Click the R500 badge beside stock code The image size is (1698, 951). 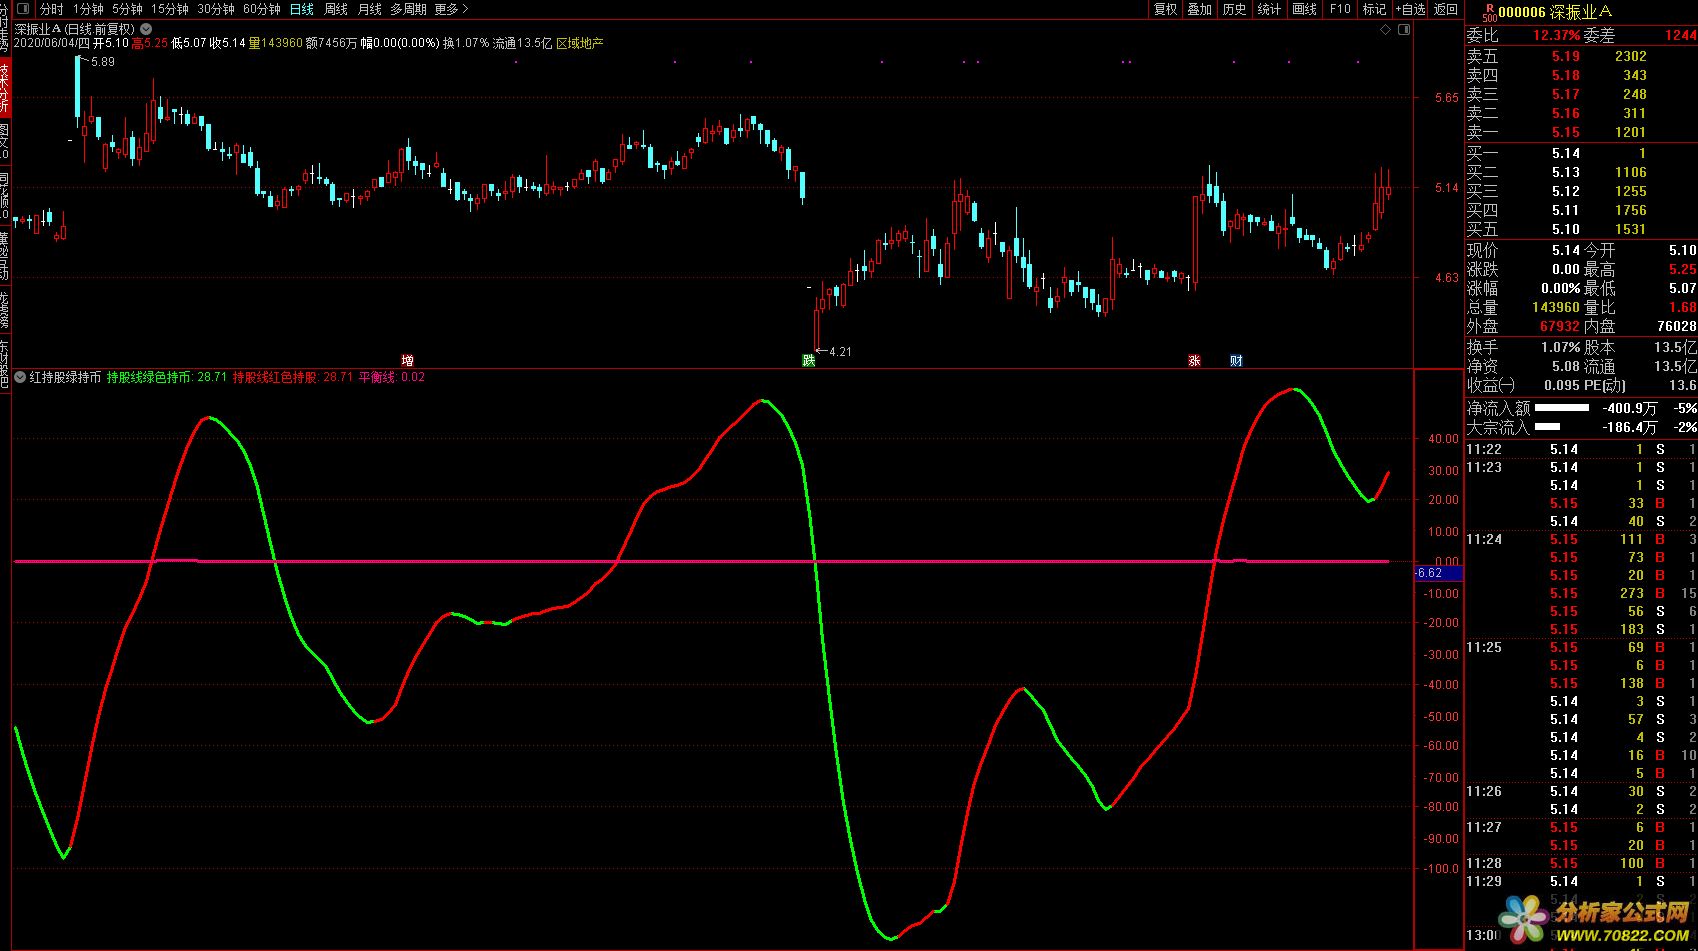pyautogui.click(x=1489, y=12)
